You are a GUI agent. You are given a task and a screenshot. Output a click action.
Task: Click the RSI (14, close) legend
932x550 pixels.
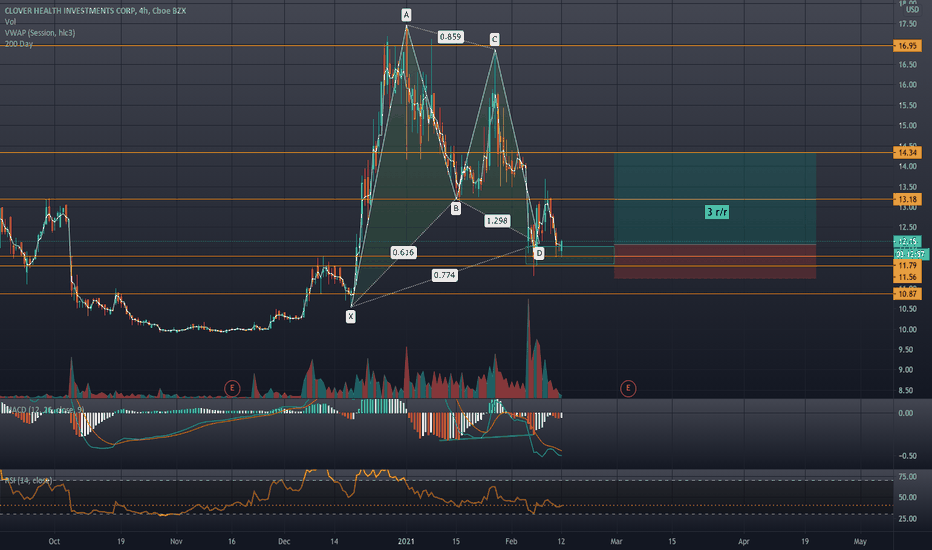coord(29,480)
